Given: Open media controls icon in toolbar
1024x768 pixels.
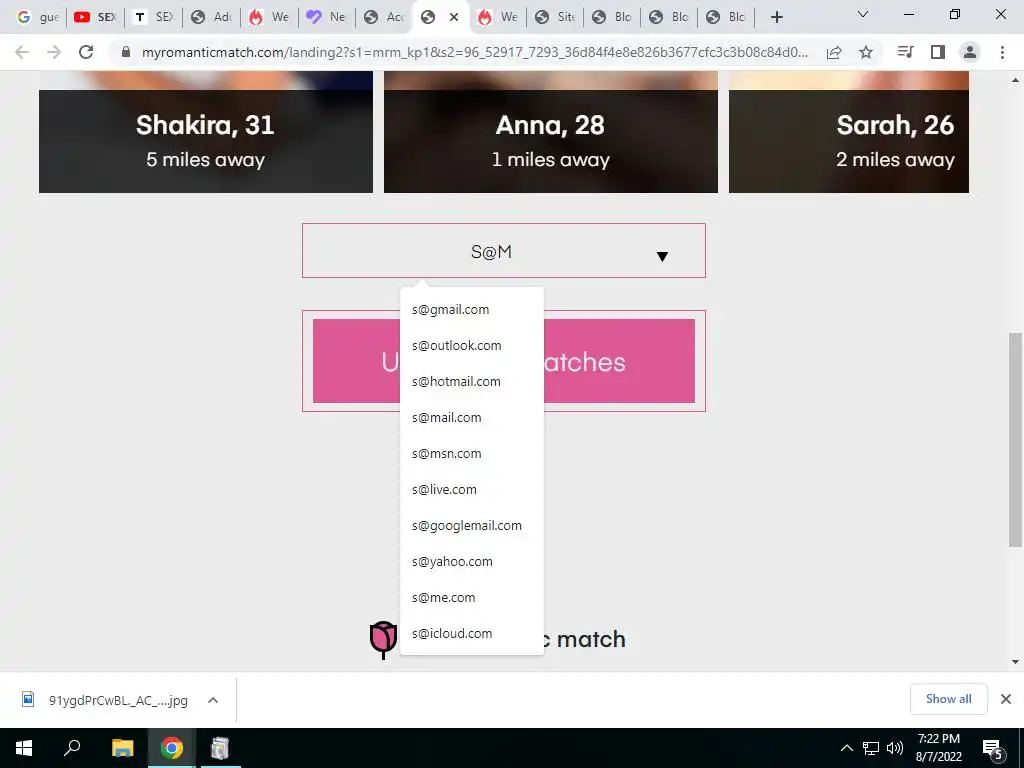Looking at the screenshot, I should (x=905, y=52).
